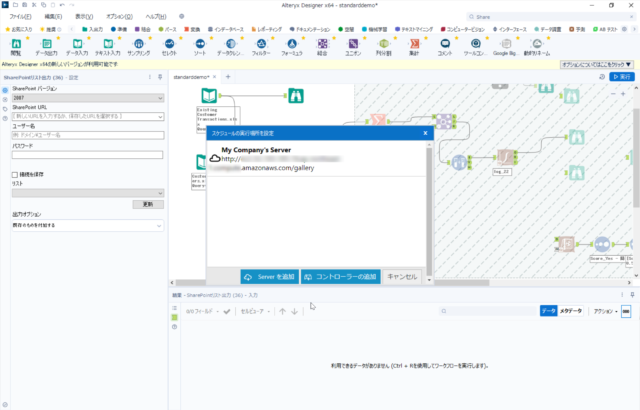Select the ユニオン union tool icon
The width and height of the screenshot is (640, 410).
tap(353, 44)
